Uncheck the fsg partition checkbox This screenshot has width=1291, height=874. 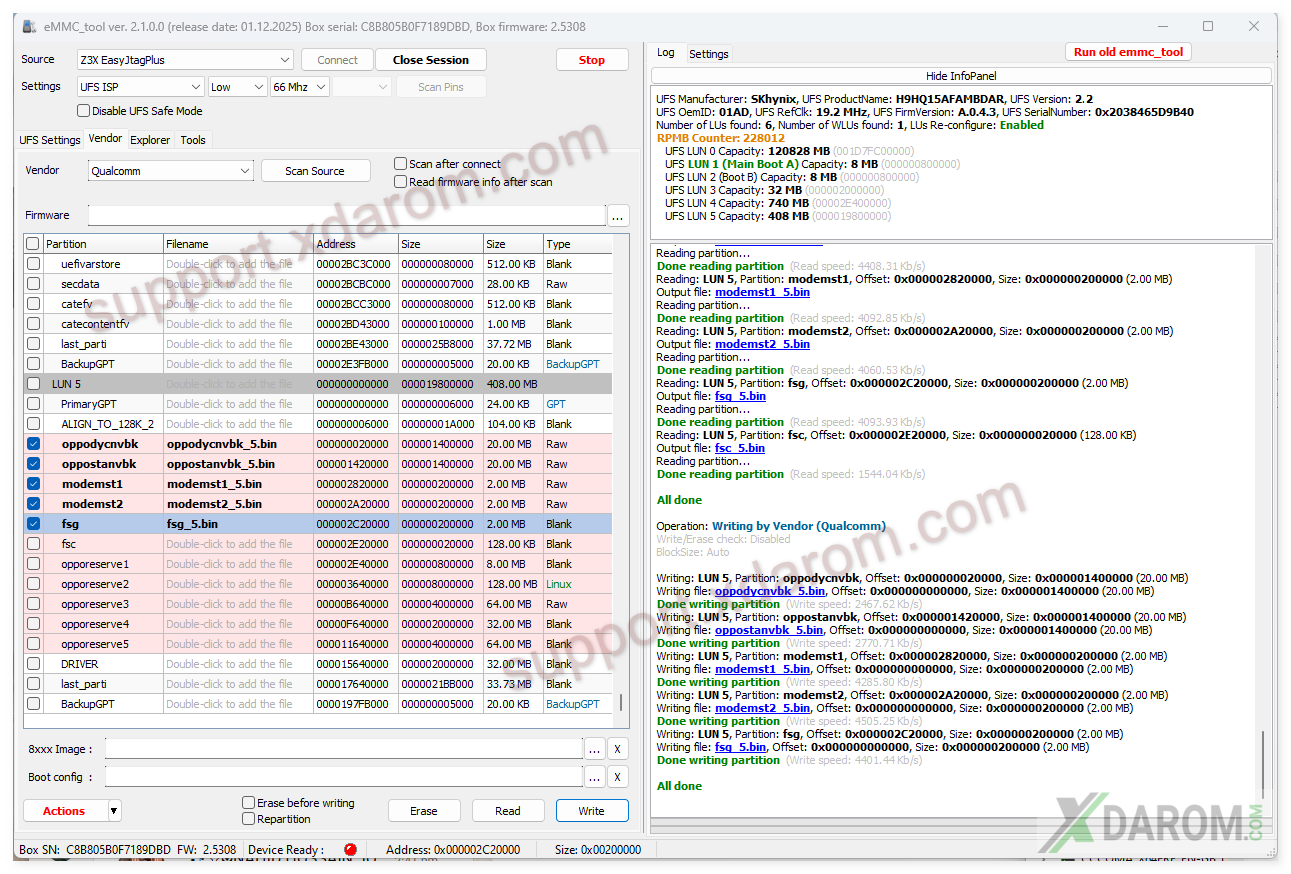click(34, 524)
